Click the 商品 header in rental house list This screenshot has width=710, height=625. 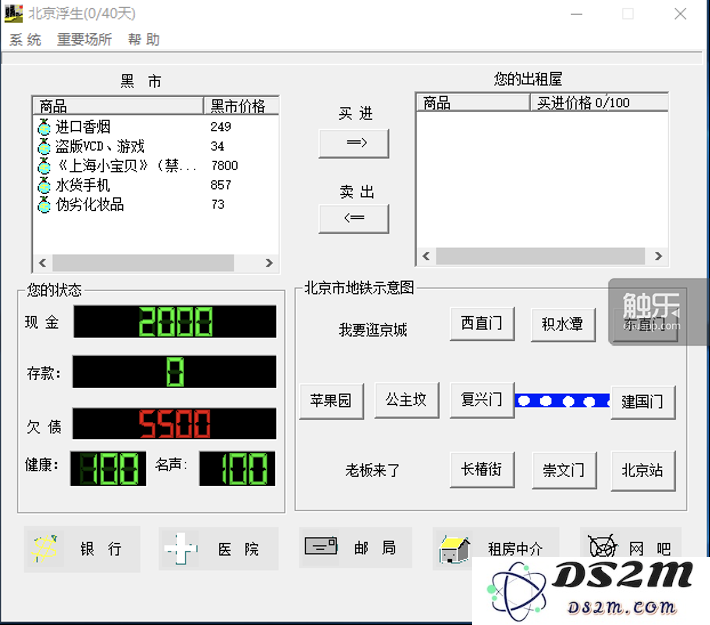pos(473,103)
